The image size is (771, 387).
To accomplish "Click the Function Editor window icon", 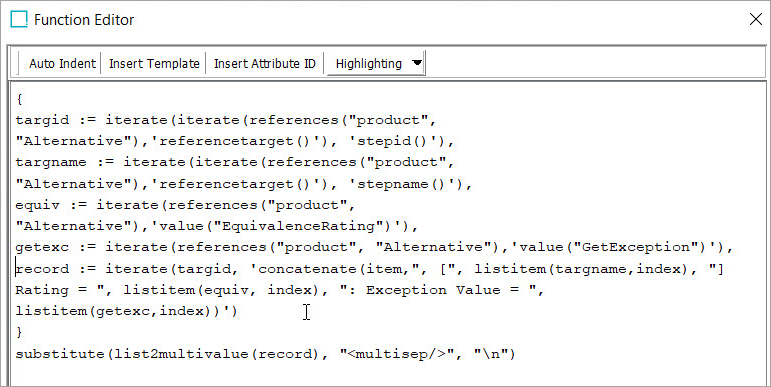I will pos(19,20).
